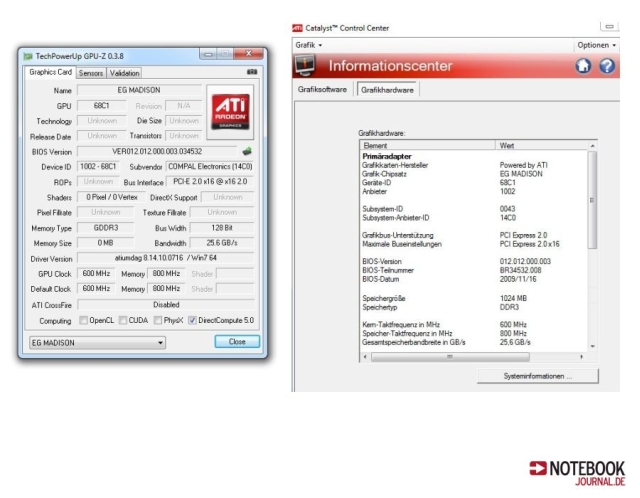Click the Driver Version atiumdag field

point(166,258)
